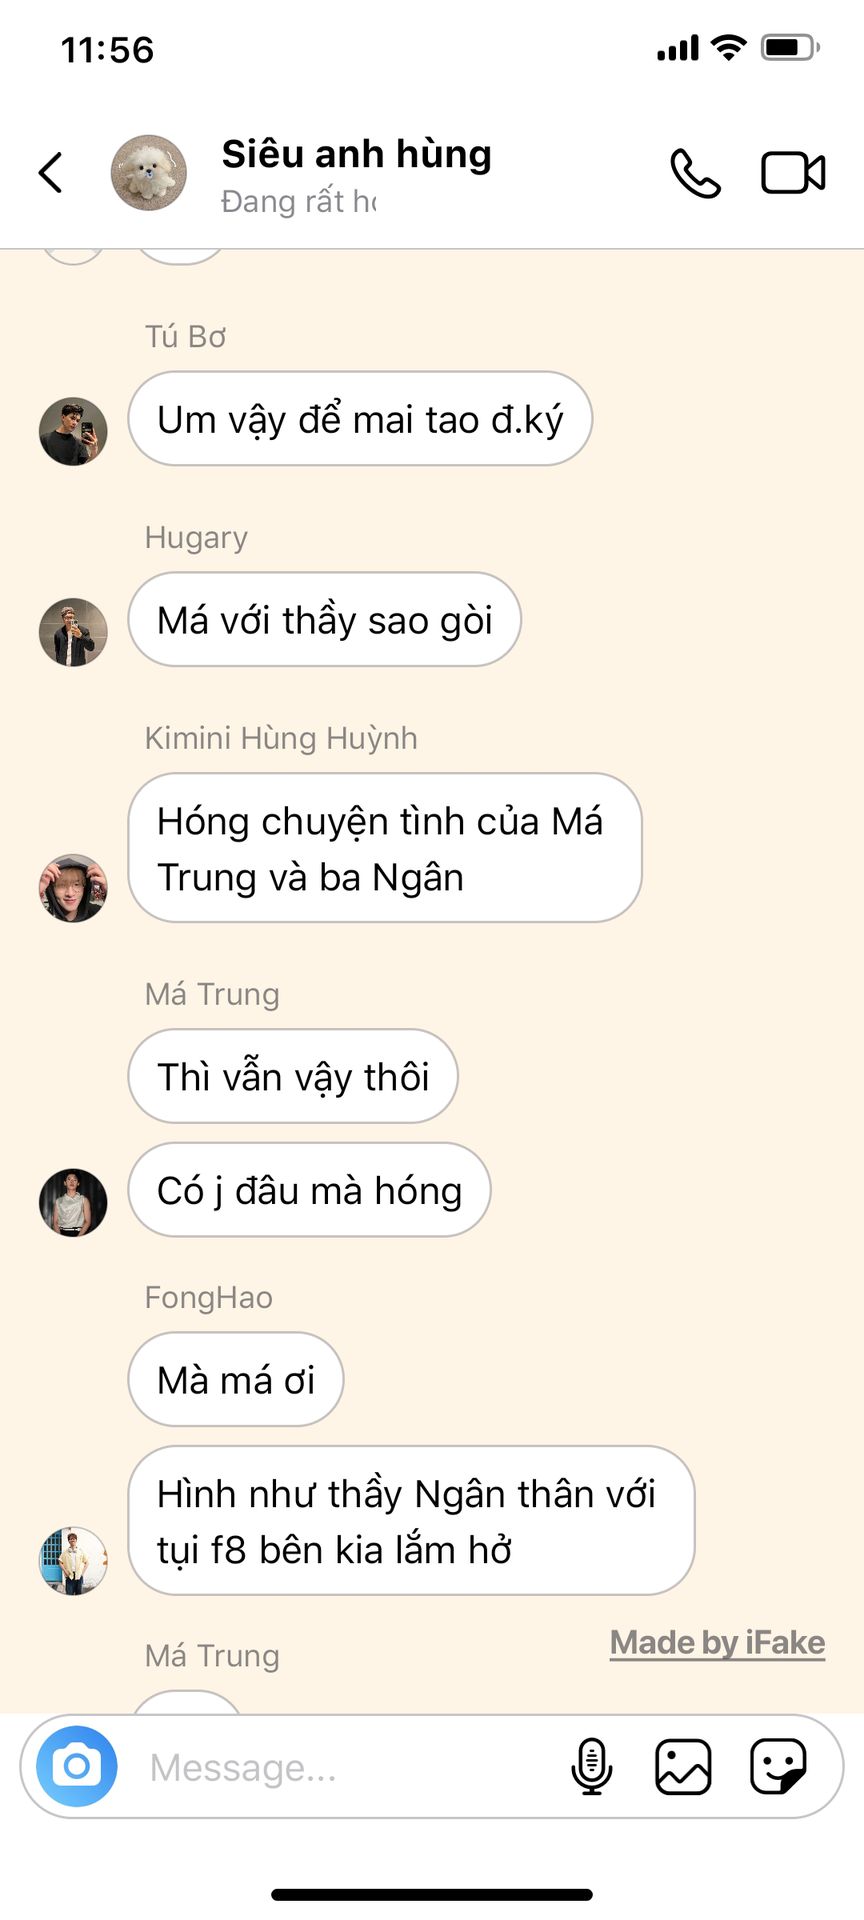Viewport: 864px width, 1920px height.
Task: Open the Siêu anh hùng group title
Action: pyautogui.click(x=356, y=155)
